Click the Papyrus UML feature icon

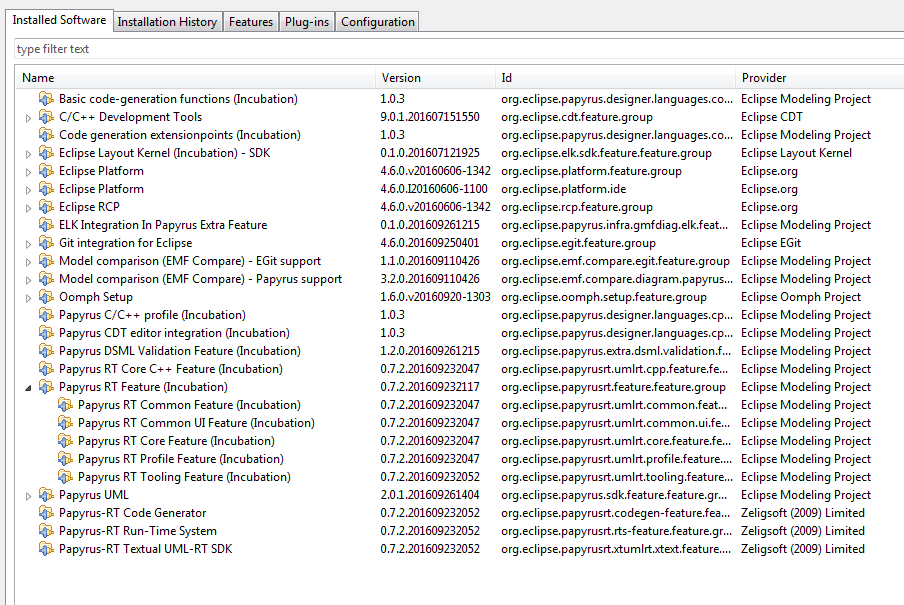[46, 495]
